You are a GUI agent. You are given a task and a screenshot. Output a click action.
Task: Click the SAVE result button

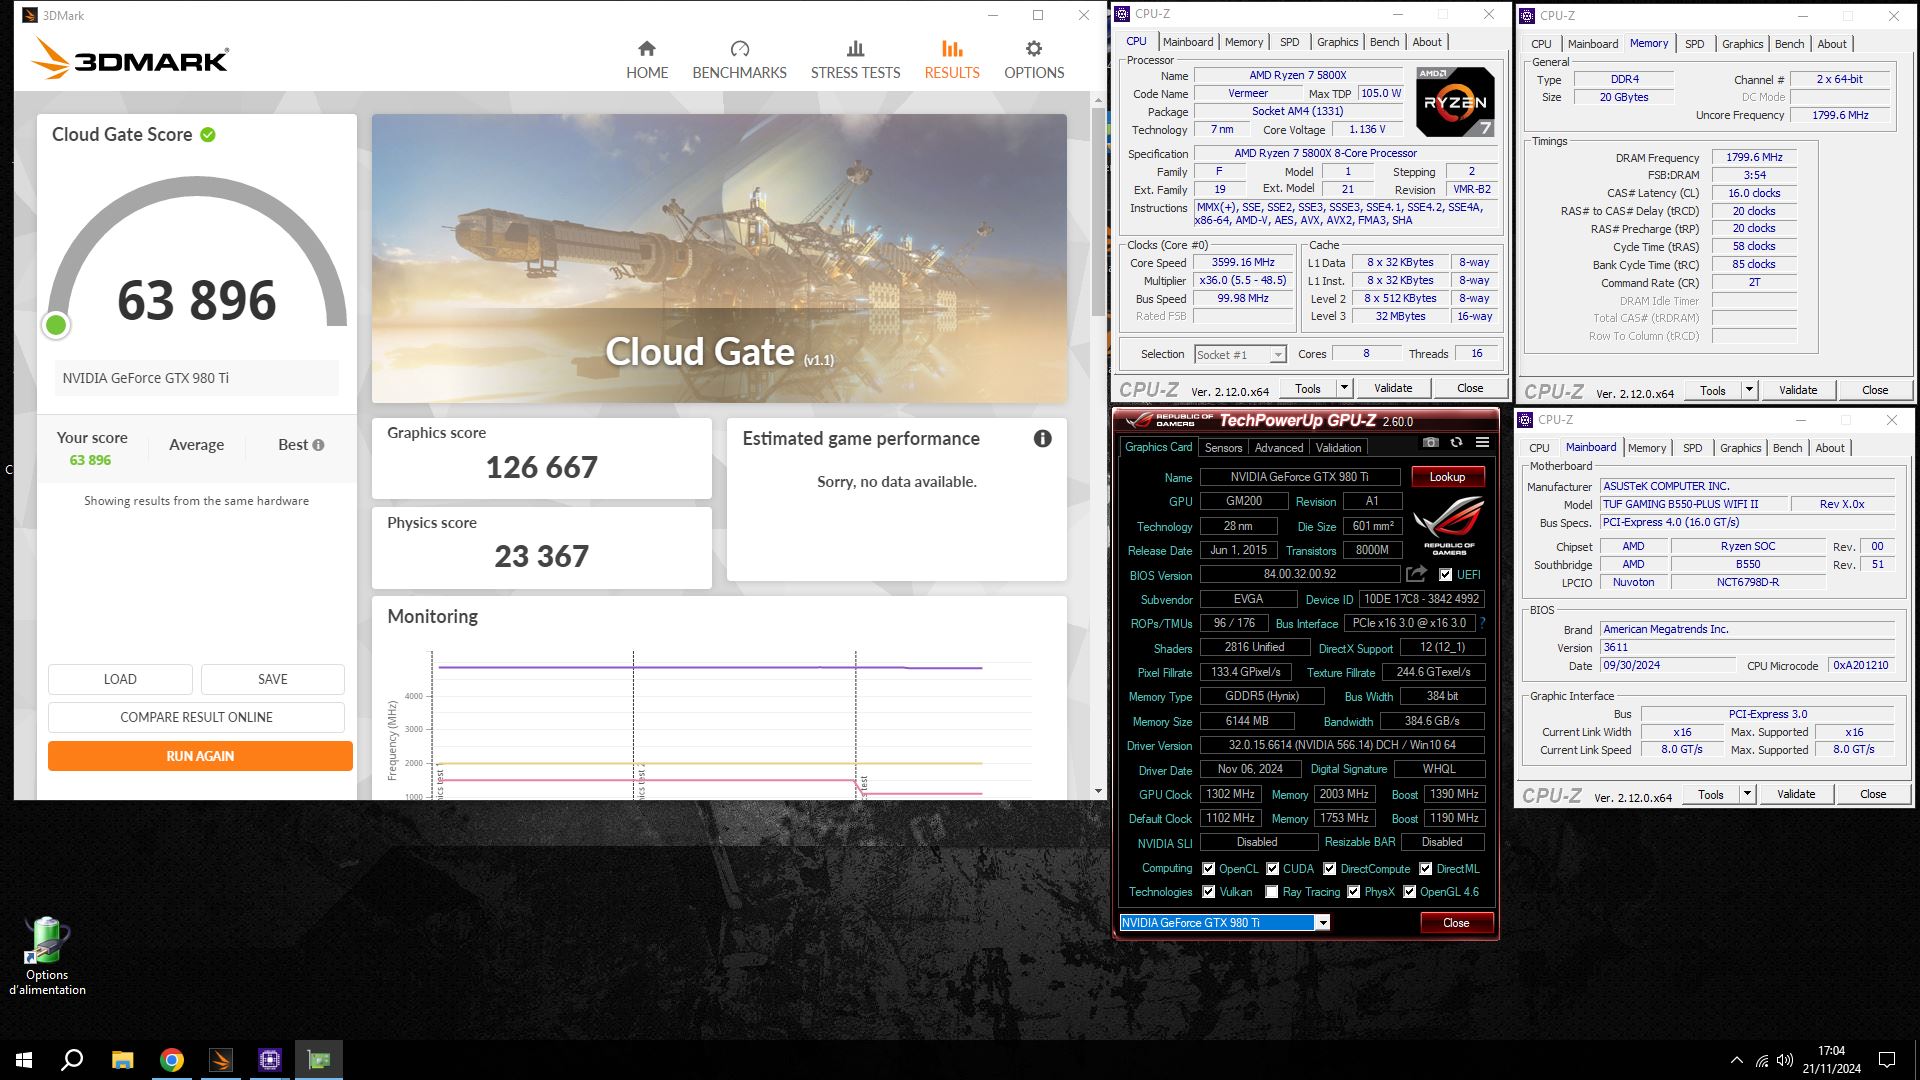click(273, 679)
